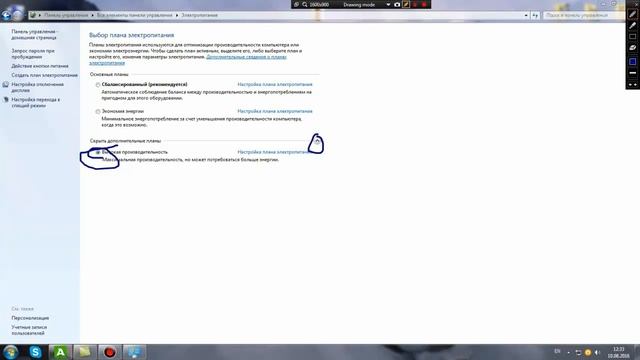Screen dimensions: 640x360
Task: Click the orange tray notification icon
Action: tap(588, 352)
